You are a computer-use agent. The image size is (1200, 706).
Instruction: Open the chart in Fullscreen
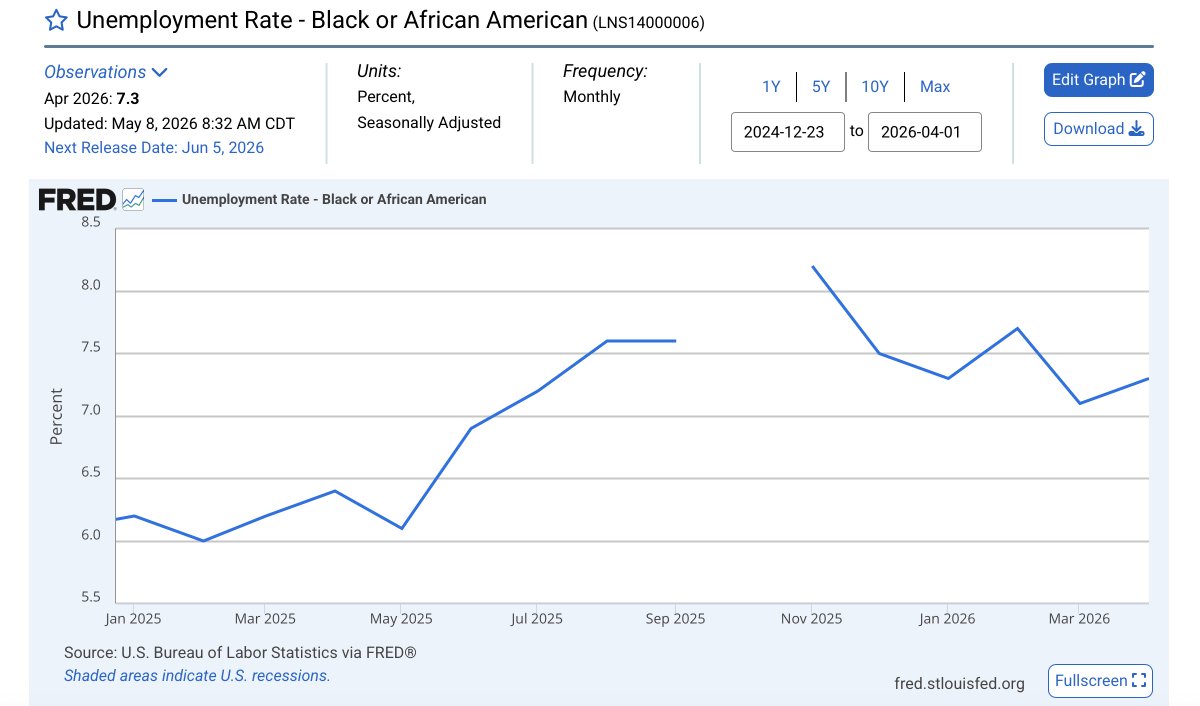click(1100, 681)
